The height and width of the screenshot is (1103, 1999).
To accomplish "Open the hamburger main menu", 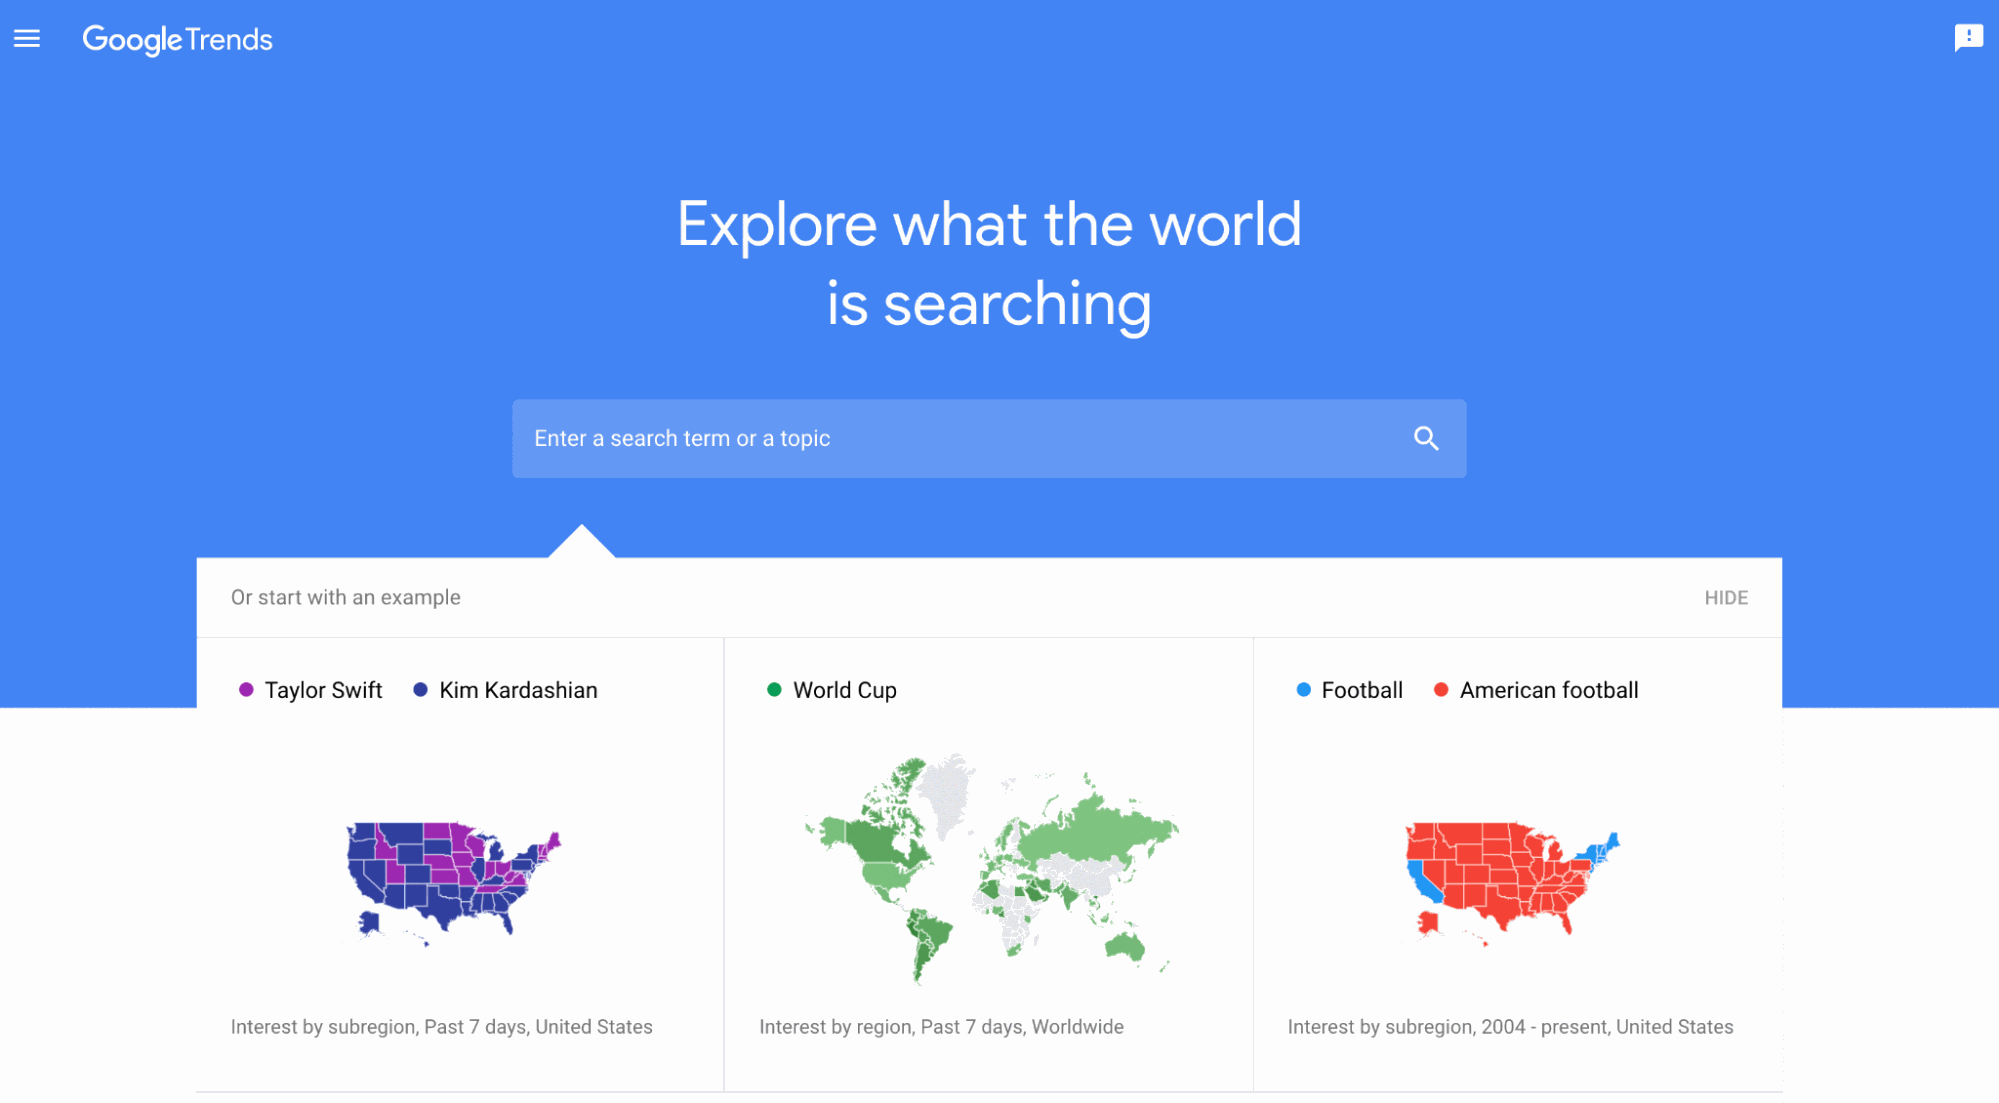I will click(27, 39).
